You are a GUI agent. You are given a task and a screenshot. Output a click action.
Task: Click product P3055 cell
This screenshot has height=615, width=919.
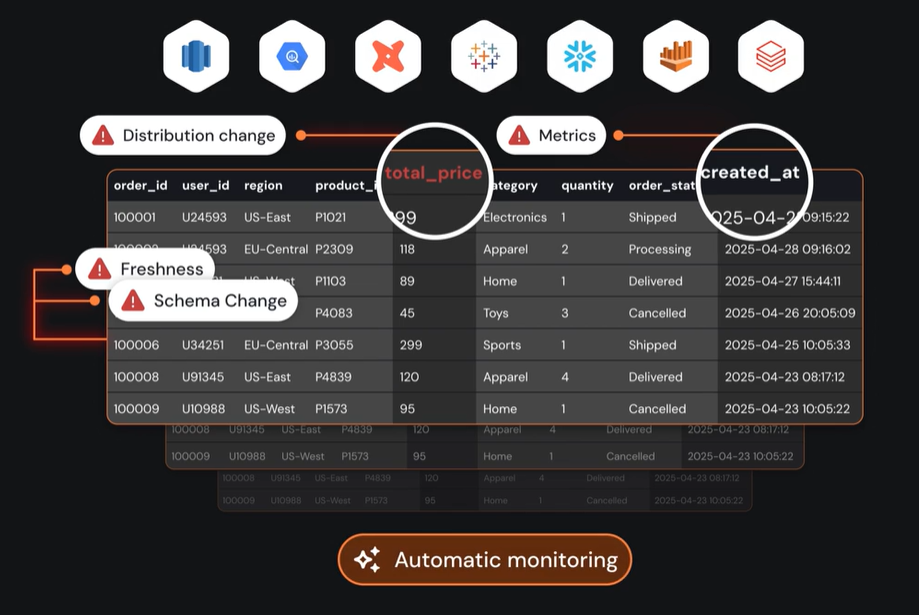point(334,345)
